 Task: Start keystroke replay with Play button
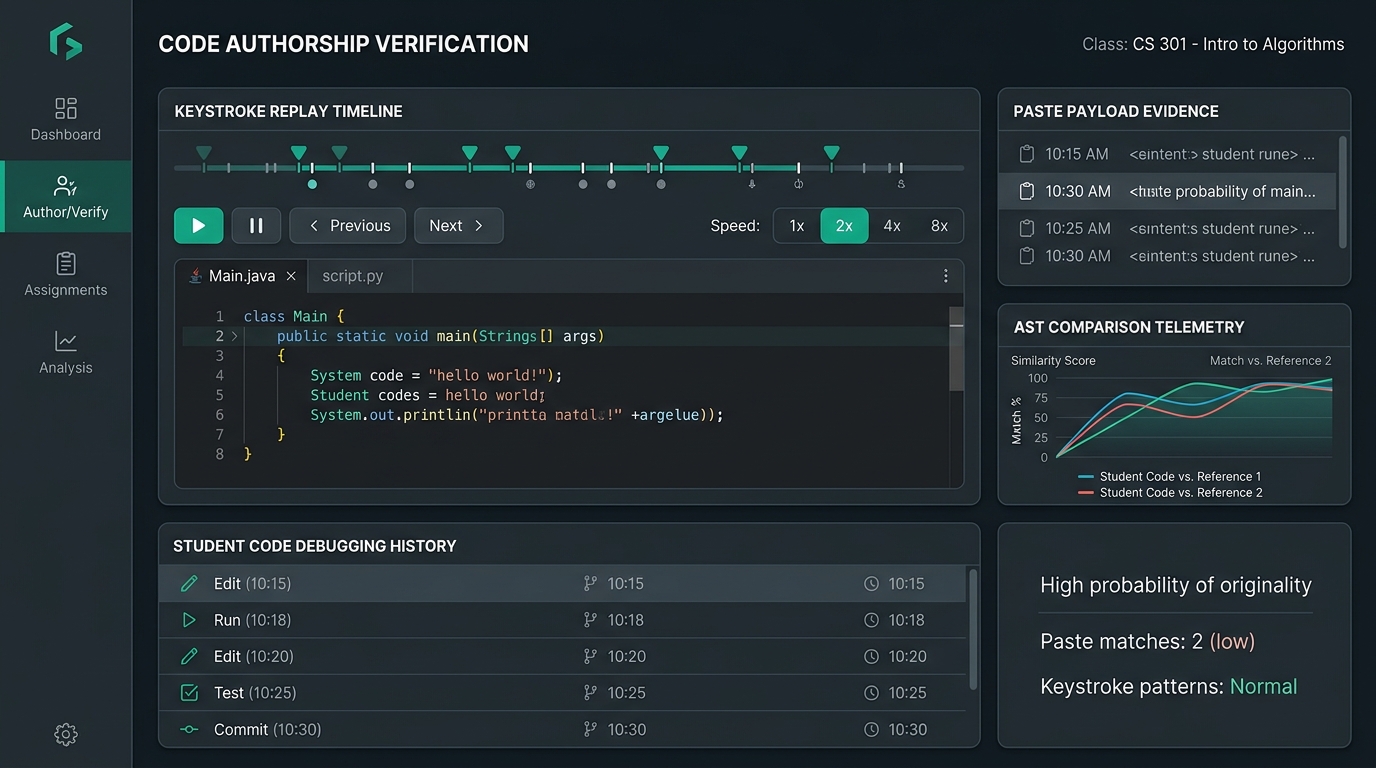(198, 226)
